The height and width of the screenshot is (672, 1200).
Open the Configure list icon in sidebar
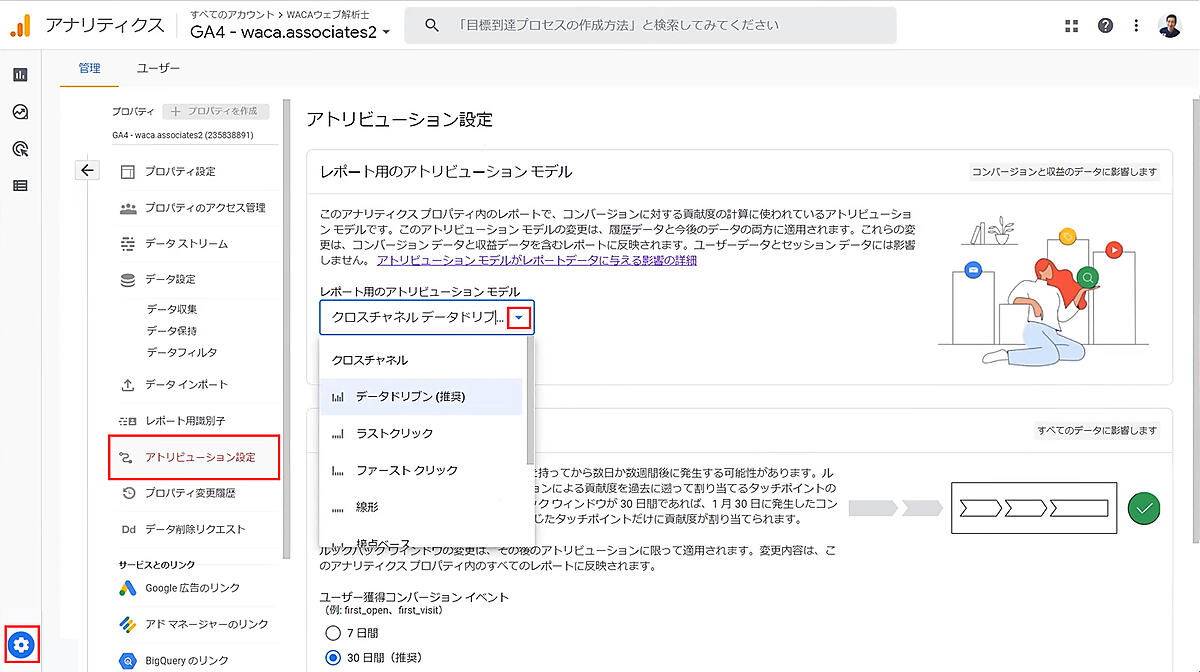[20, 185]
